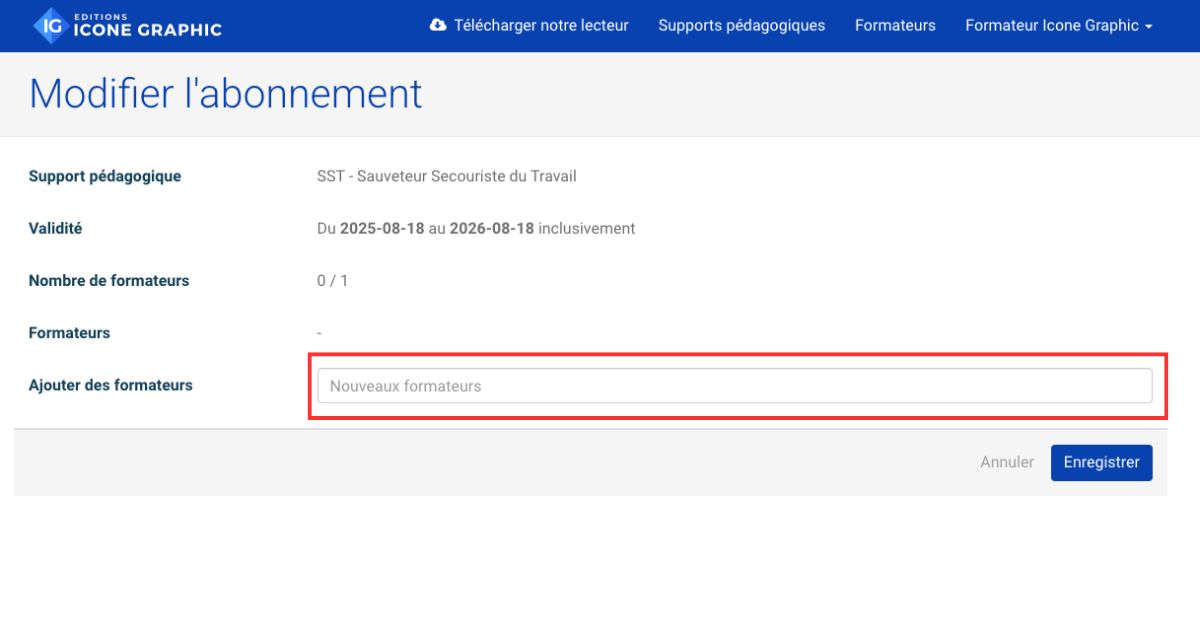This screenshot has width=1200, height=628.
Task: Click the caret beside Formateur Icone Graphic
Action: (1148, 26)
